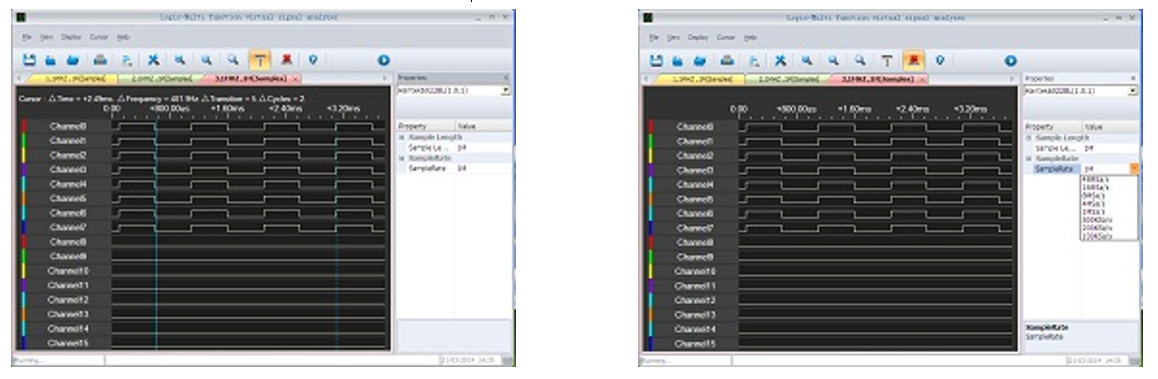Click the Print icon in the right window toolbar
This screenshot has height=379, width=1158.
coord(727,61)
